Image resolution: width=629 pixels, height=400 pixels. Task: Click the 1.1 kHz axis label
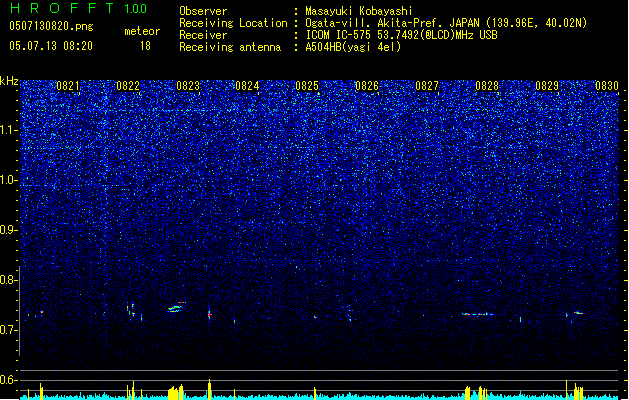pos(8,130)
